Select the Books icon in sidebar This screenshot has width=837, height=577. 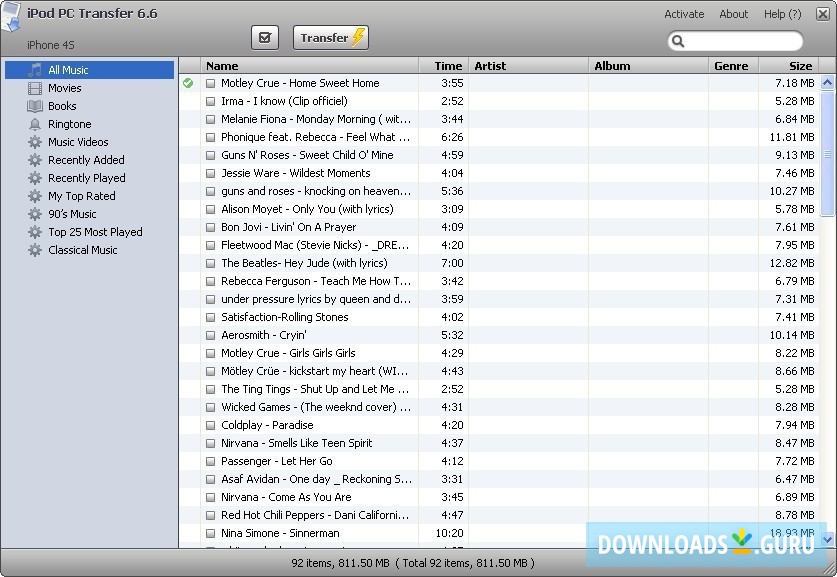click(x=35, y=106)
